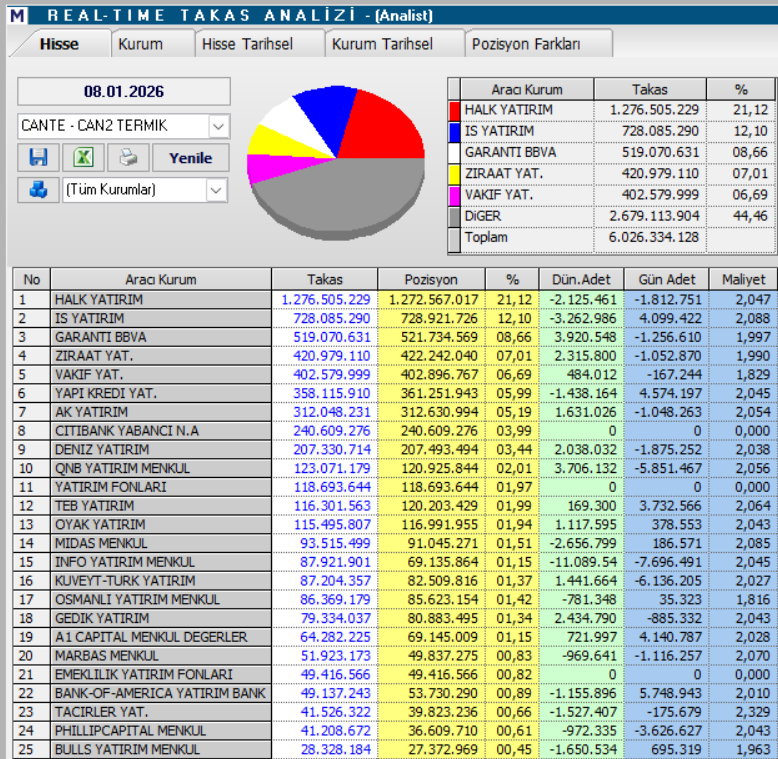This screenshot has height=759, width=778.
Task: Sort by the Takas column header in main table
Action: (324, 279)
